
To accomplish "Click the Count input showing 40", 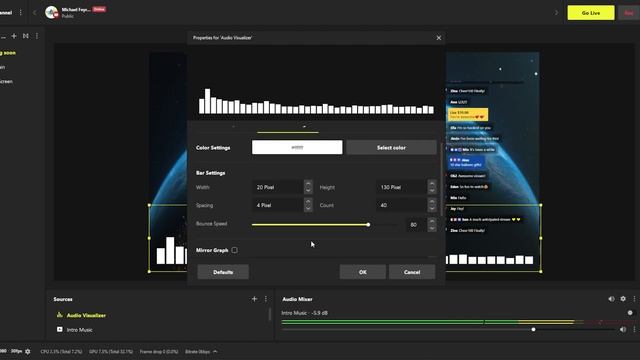I will tap(401, 205).
